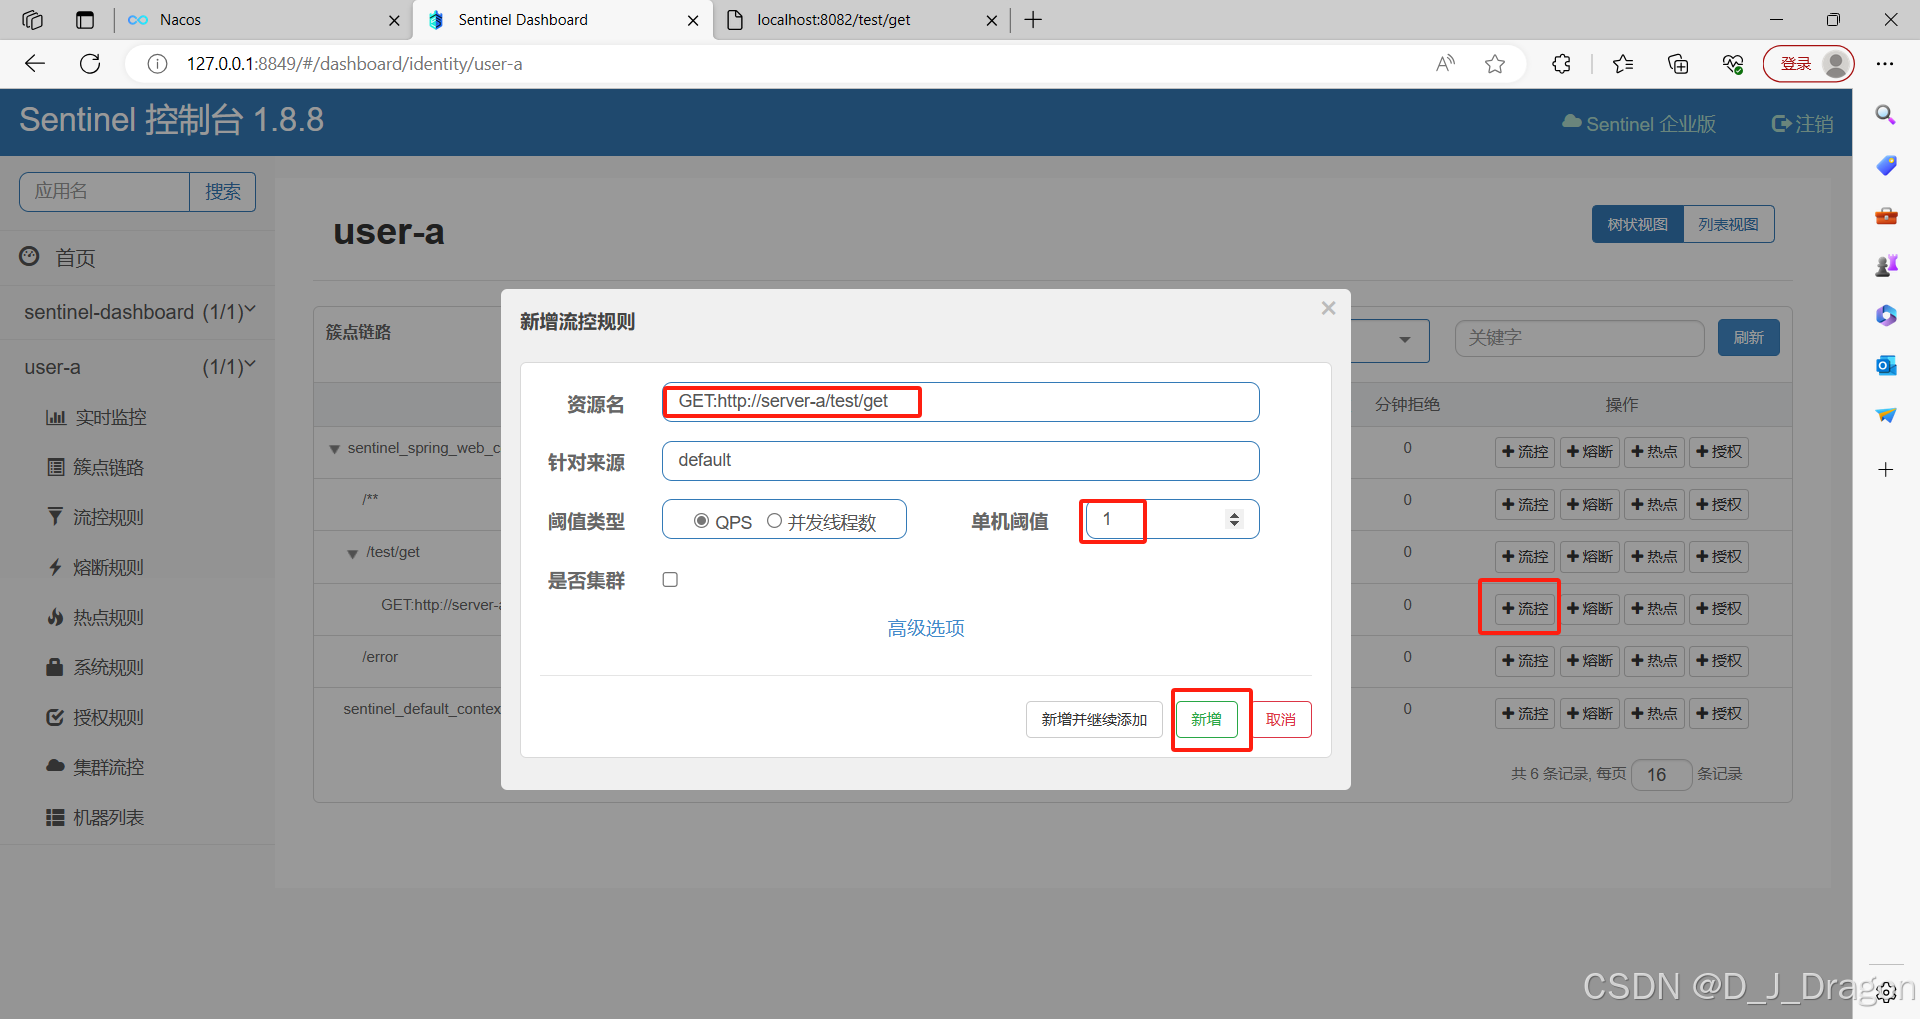Open the collections icon in toolbar
The image size is (1920, 1019).
click(1678, 64)
